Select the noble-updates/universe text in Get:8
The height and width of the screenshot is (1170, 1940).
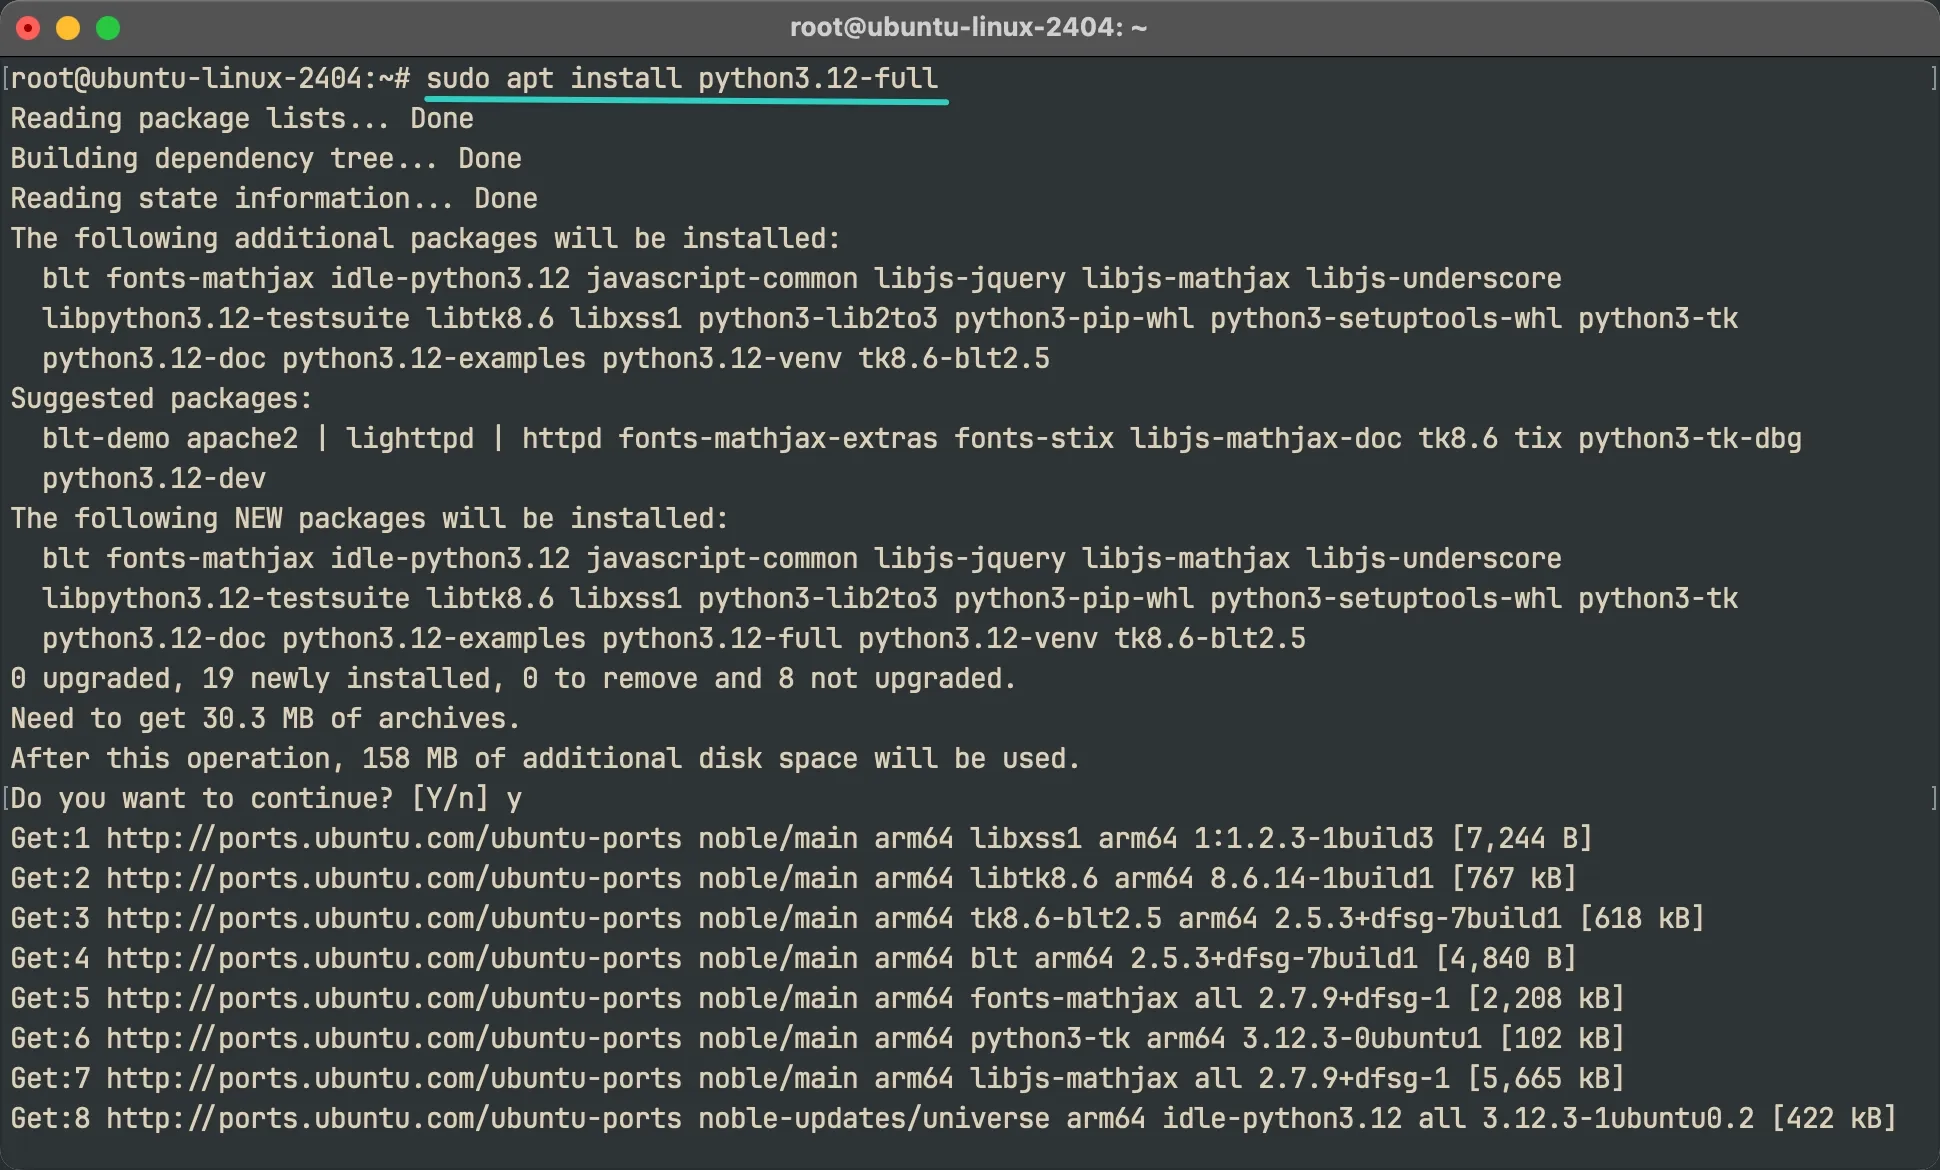pos(874,1118)
